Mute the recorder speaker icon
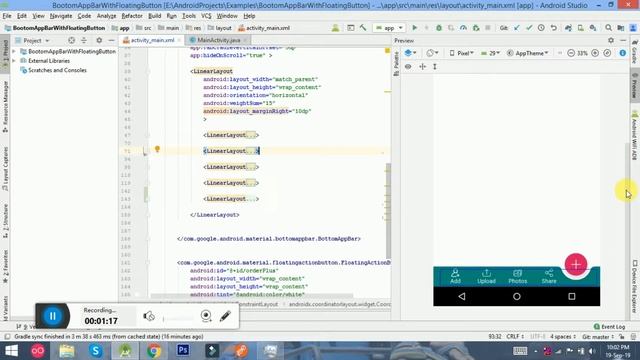 pyautogui.click(x=149, y=316)
